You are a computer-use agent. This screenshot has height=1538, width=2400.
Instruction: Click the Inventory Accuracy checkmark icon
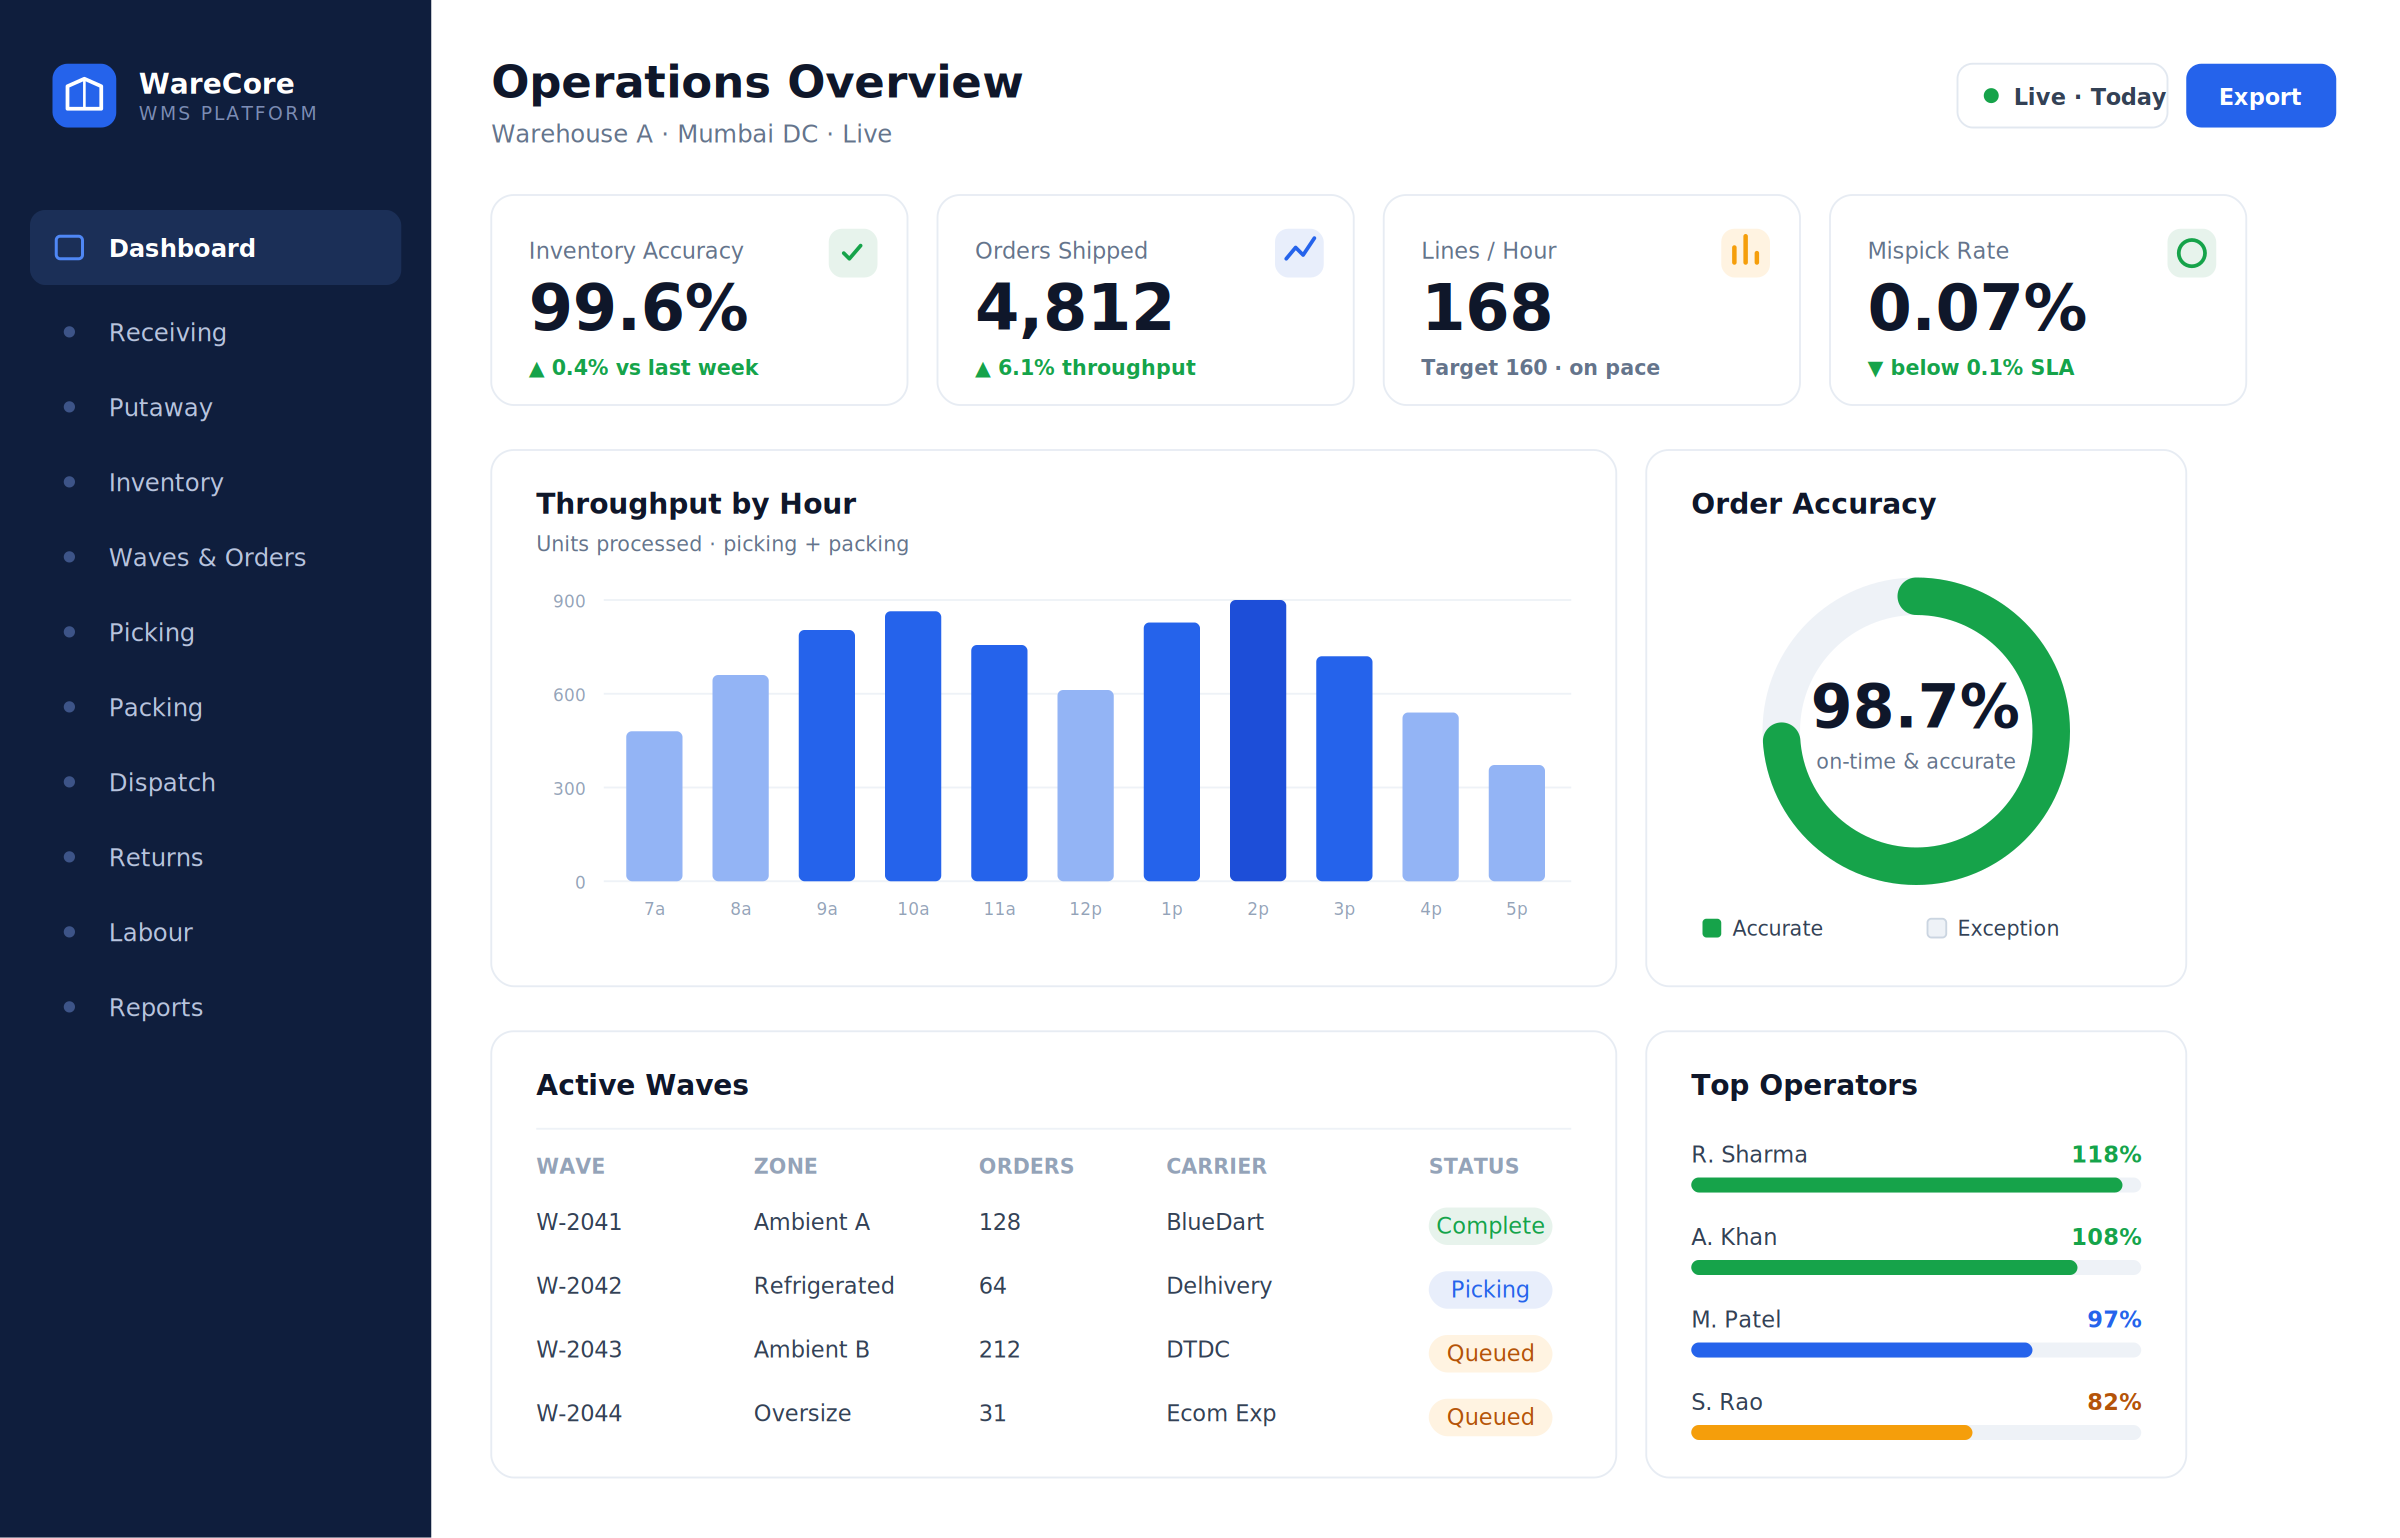point(853,253)
